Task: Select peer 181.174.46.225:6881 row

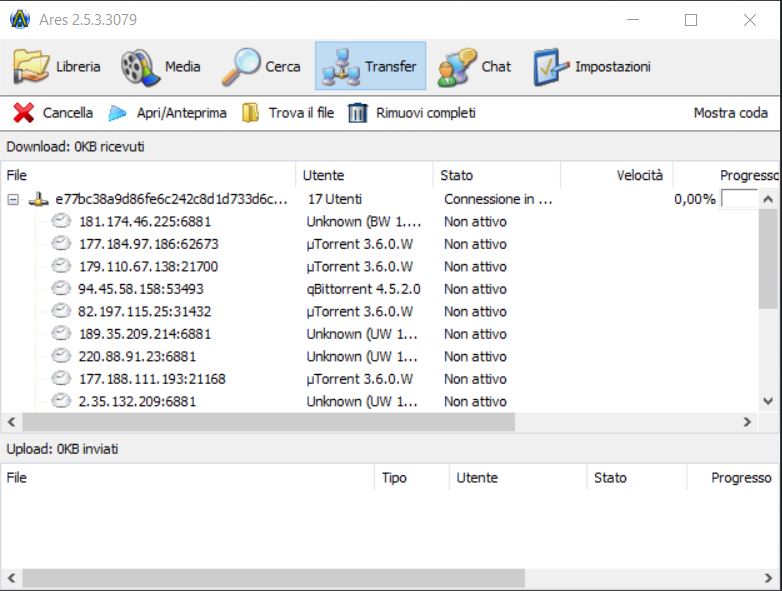Action: (144, 221)
